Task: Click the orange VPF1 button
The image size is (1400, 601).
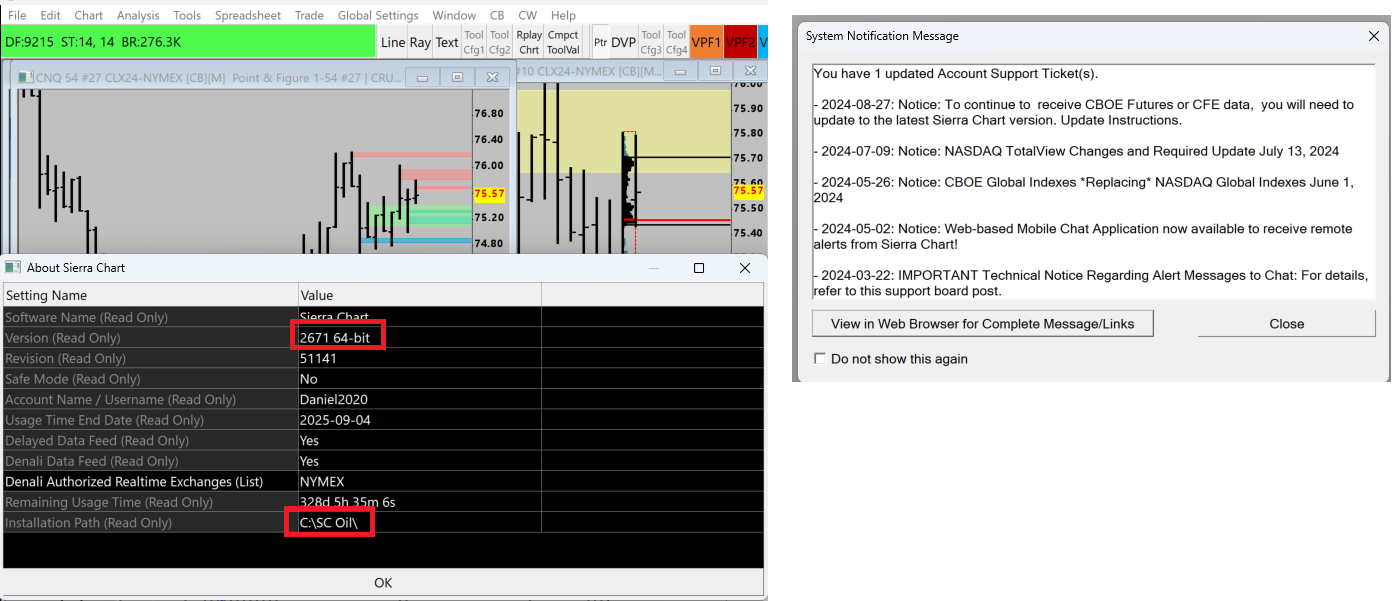Action: click(706, 42)
